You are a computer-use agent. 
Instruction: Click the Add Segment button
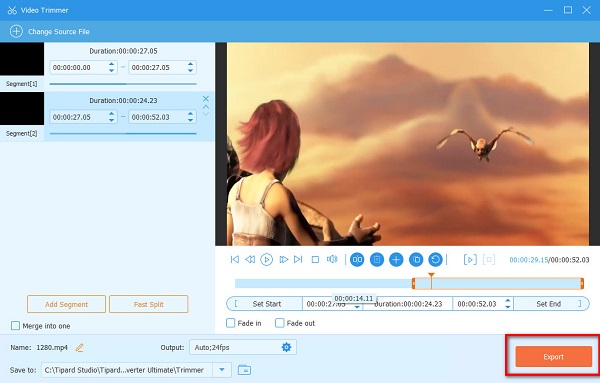[x=66, y=304]
